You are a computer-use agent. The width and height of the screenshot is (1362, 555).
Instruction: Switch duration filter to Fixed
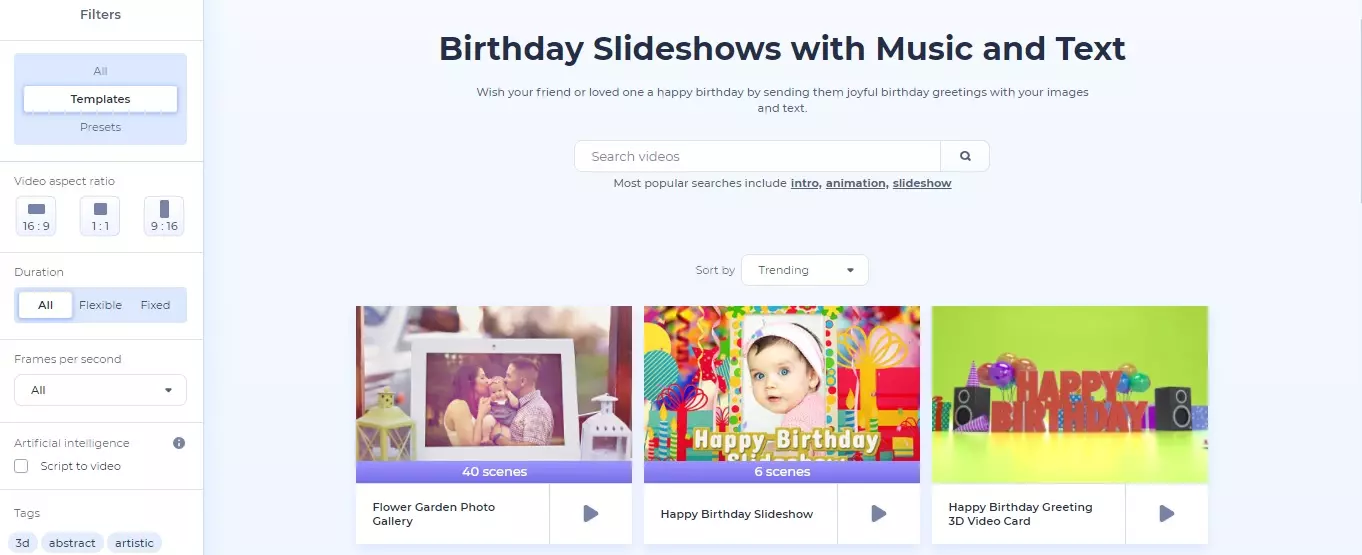(x=155, y=305)
